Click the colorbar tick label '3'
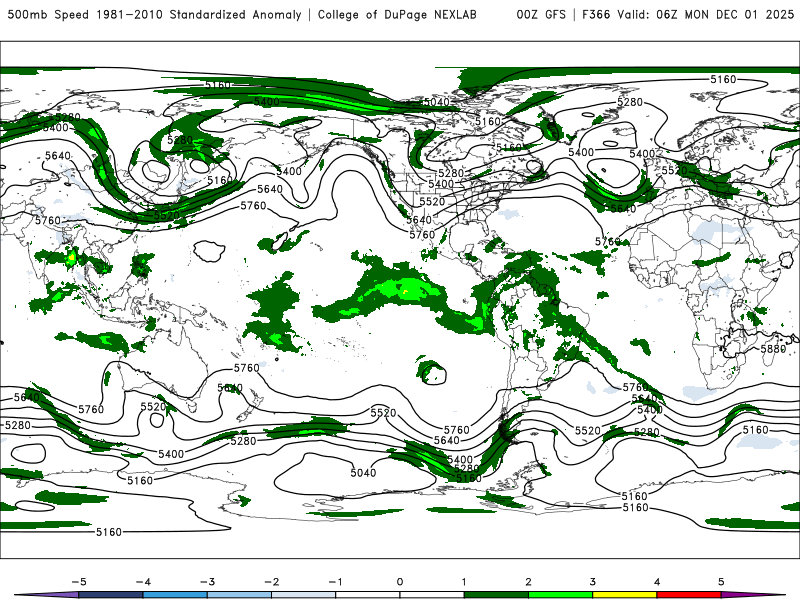800x600 pixels. point(592,582)
